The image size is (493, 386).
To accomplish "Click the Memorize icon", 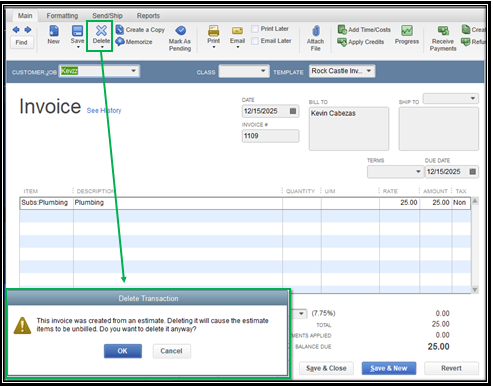I will tap(120, 42).
